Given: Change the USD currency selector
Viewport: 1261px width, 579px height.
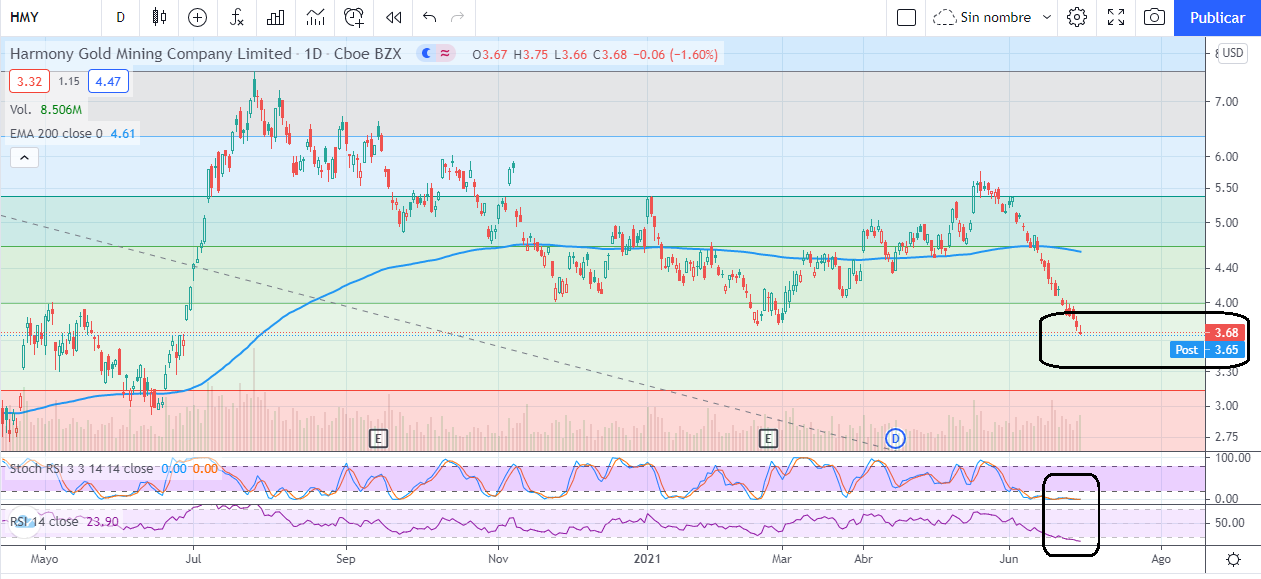Looking at the screenshot, I should pyautogui.click(x=1233, y=53).
